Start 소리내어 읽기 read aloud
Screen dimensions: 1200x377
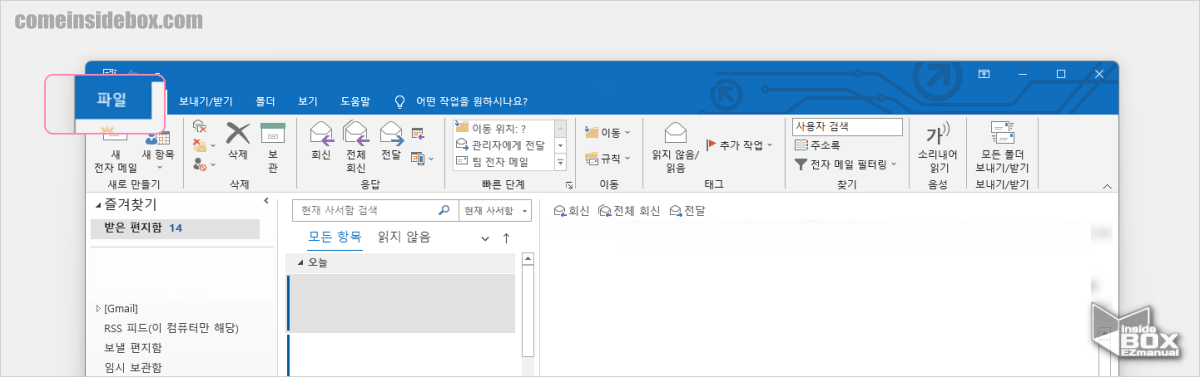[938, 146]
